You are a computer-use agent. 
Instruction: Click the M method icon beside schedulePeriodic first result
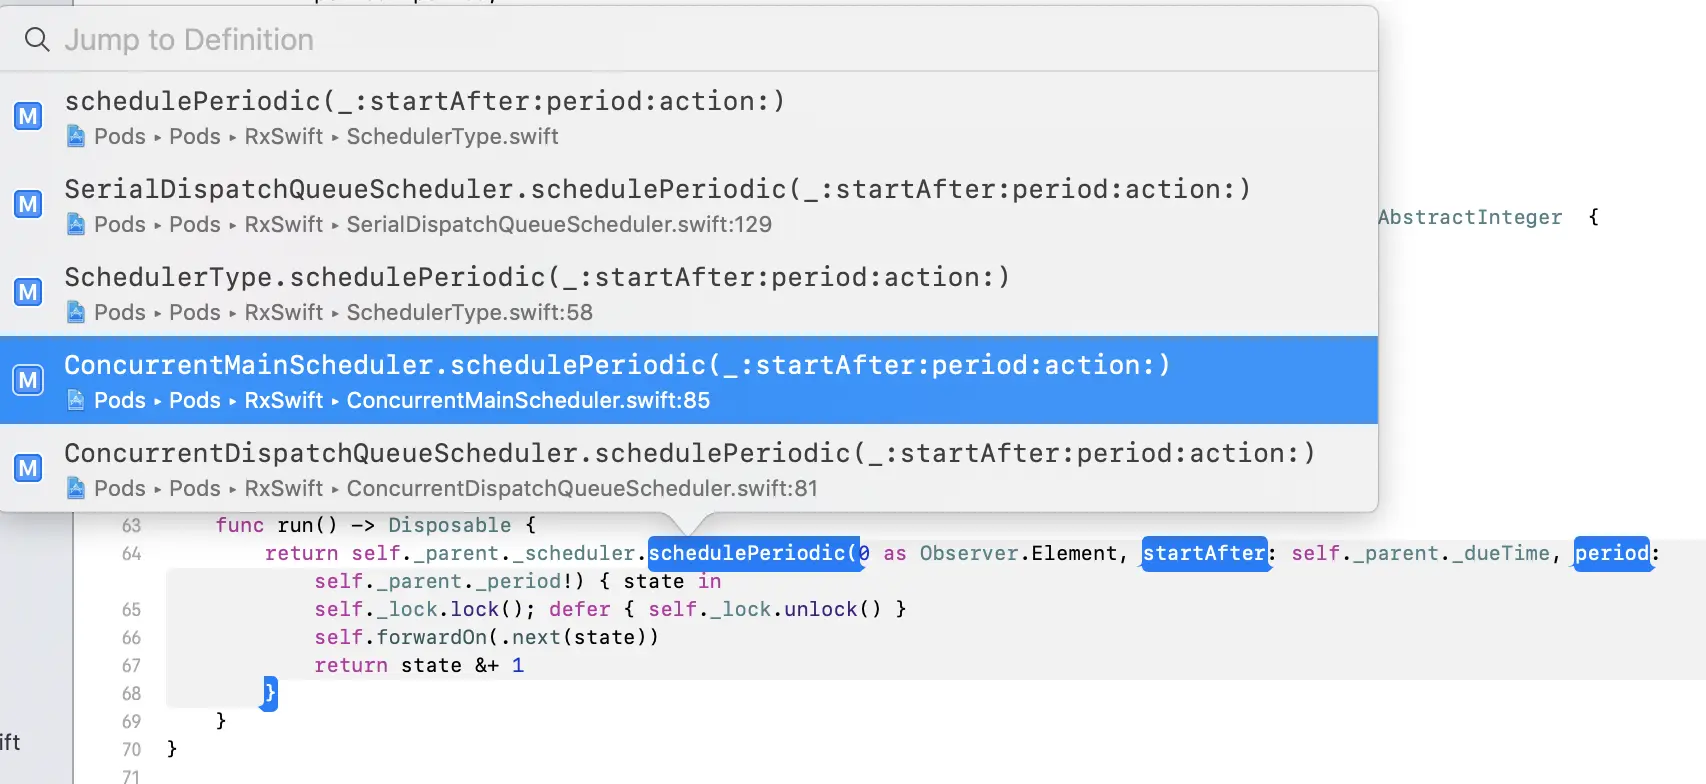tap(28, 117)
